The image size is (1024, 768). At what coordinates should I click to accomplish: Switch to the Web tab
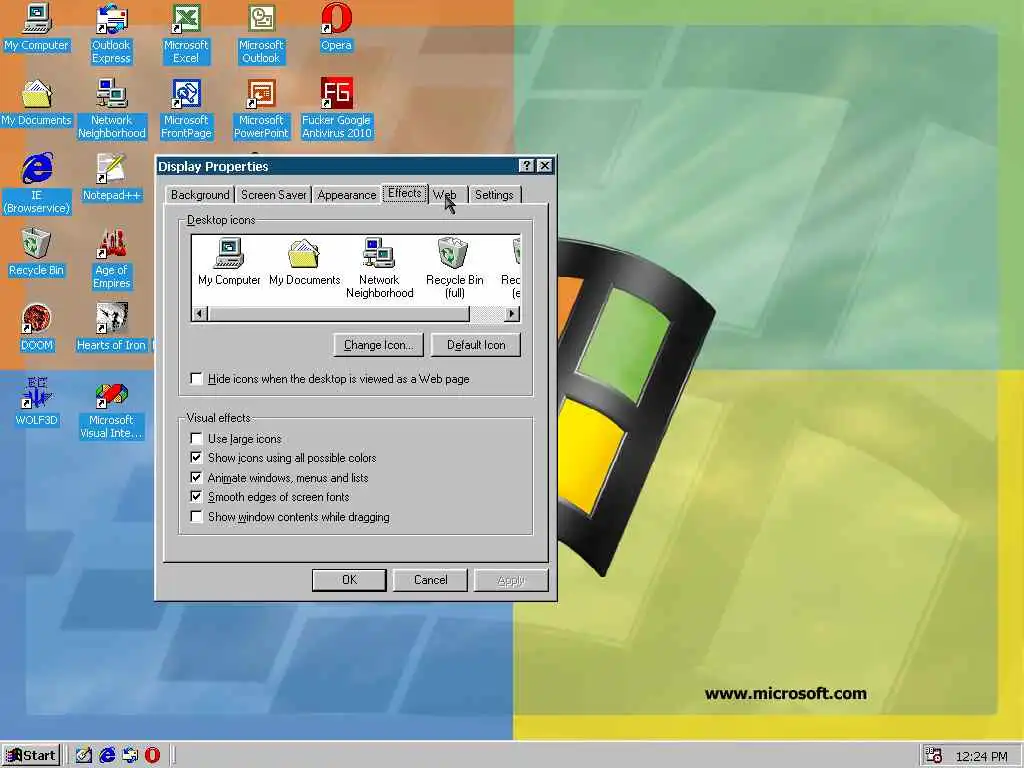pyautogui.click(x=445, y=195)
